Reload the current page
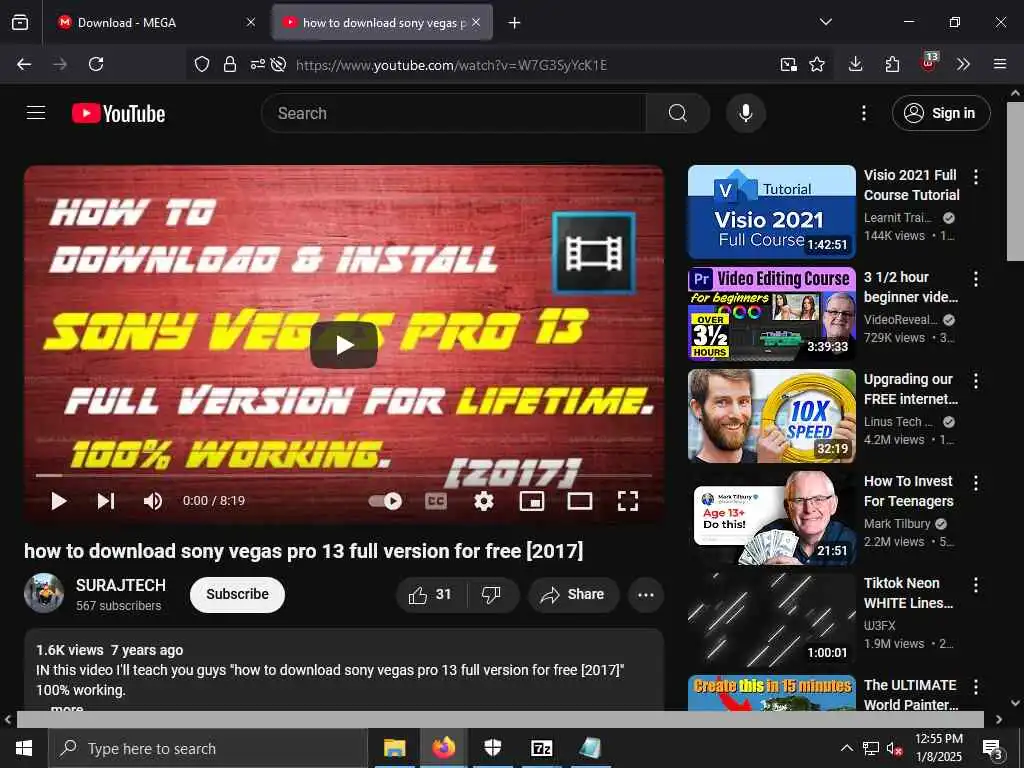The height and width of the screenshot is (768, 1024). [x=96, y=64]
